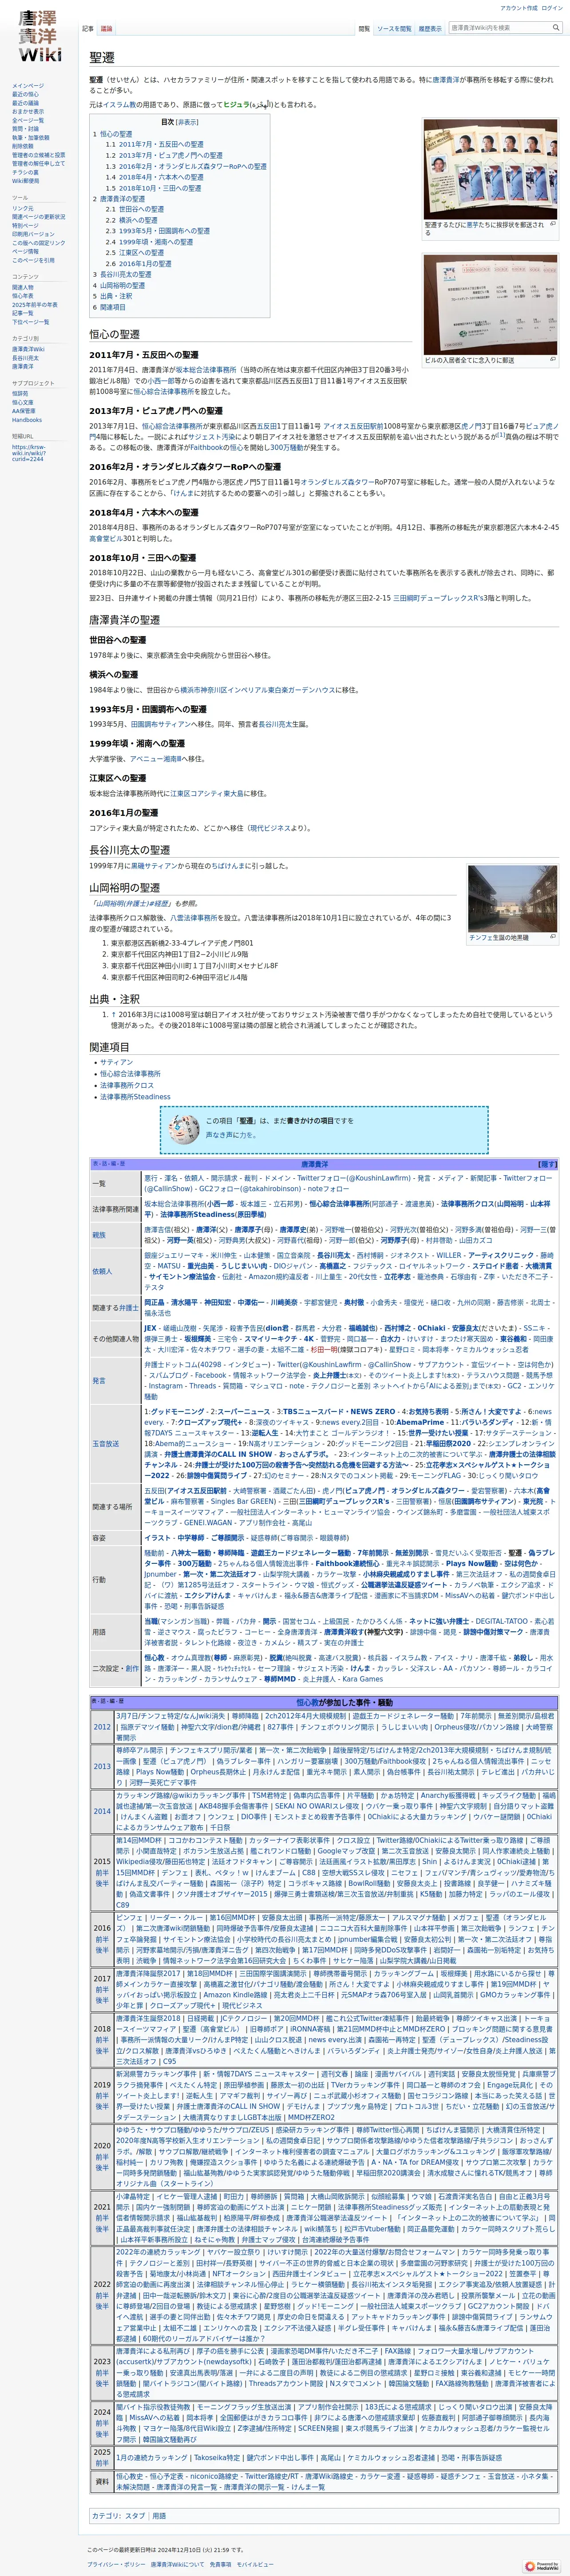The width and height of the screenshot is (570, 2576).
Task: Open 法律事務所Steadiness in the 関連項目 list
Action: pos(135,1096)
